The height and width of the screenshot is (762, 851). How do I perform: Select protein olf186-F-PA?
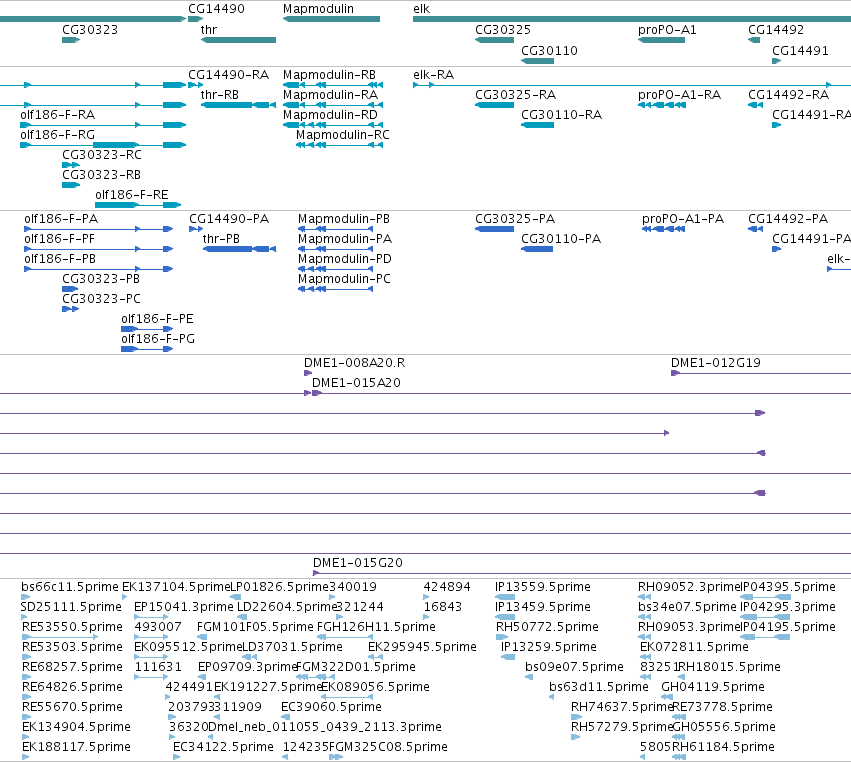click(99, 229)
